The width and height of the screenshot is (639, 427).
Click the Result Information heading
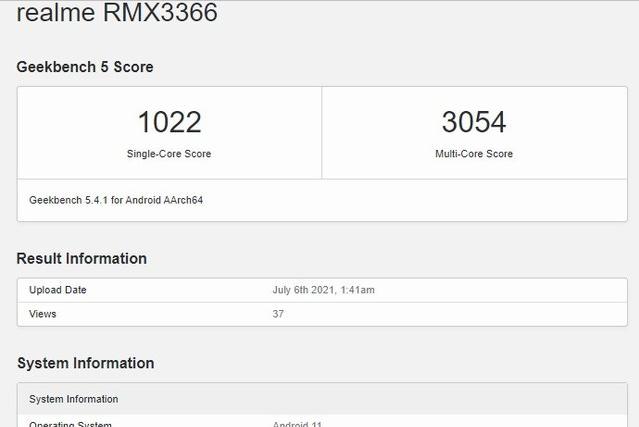pyautogui.click(x=81, y=259)
